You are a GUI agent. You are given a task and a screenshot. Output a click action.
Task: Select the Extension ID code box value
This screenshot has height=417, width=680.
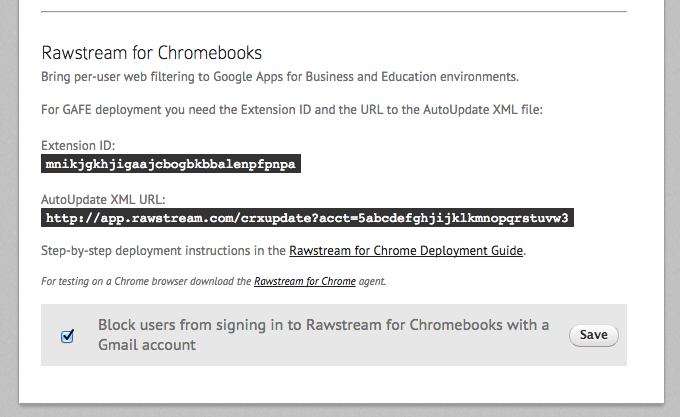(171, 164)
